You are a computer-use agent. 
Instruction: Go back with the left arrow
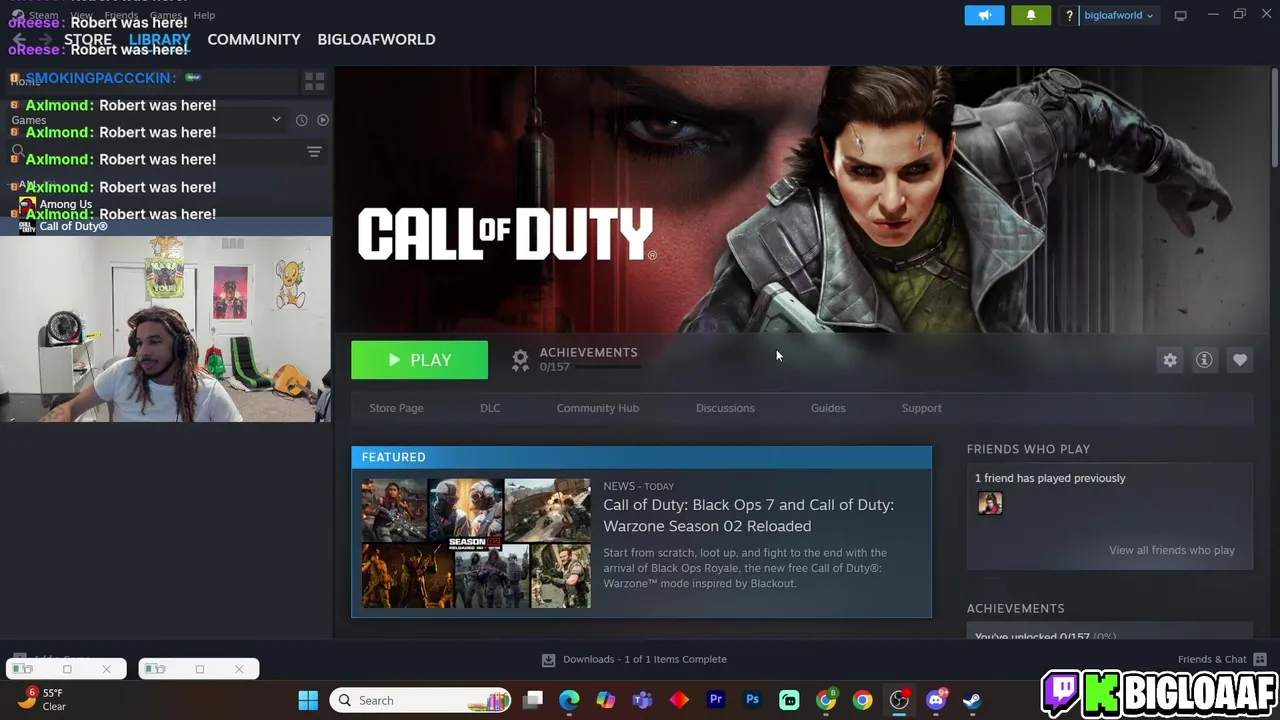19,40
